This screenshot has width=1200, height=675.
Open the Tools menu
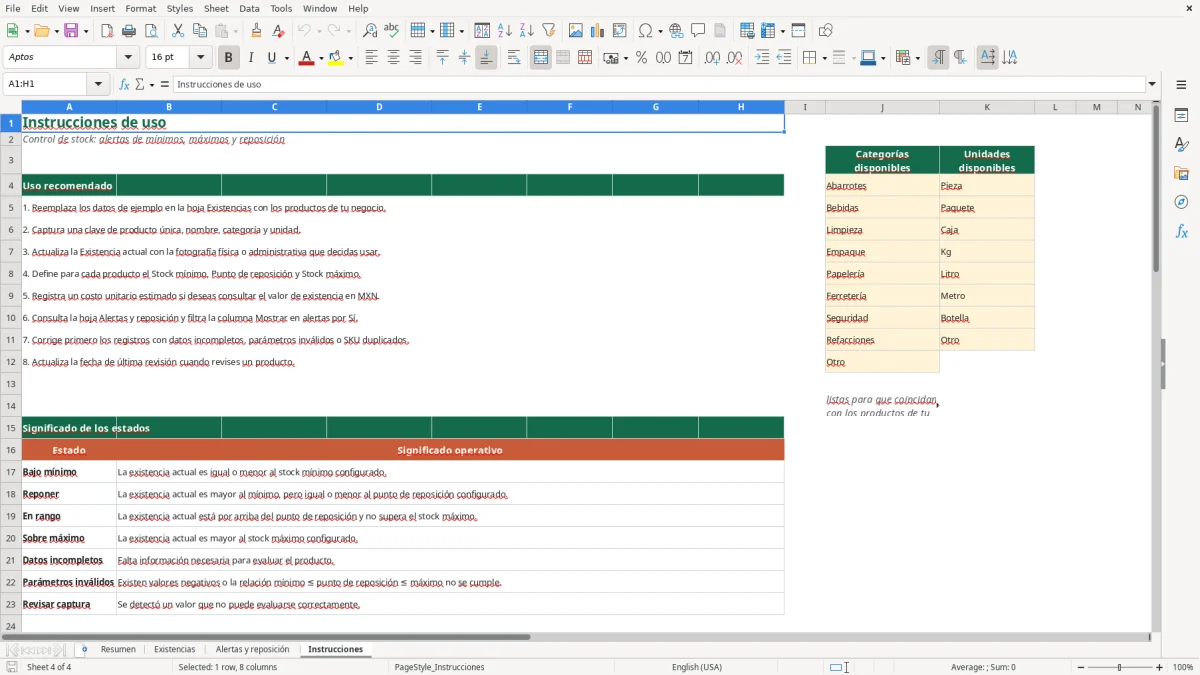(281, 8)
